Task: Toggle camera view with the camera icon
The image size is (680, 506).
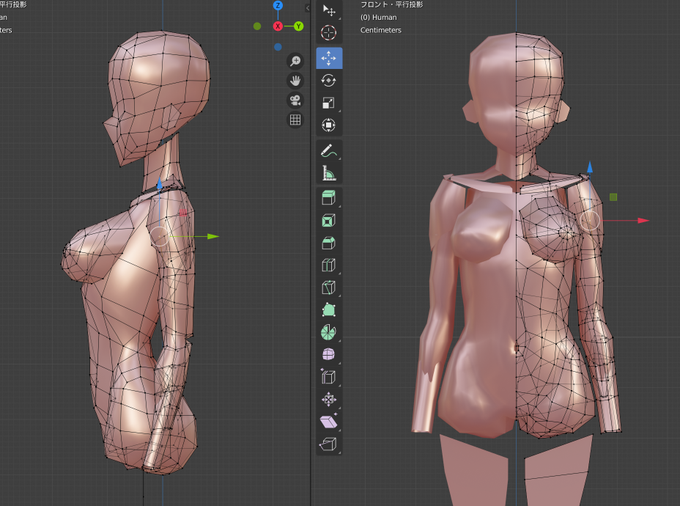Action: [x=295, y=100]
